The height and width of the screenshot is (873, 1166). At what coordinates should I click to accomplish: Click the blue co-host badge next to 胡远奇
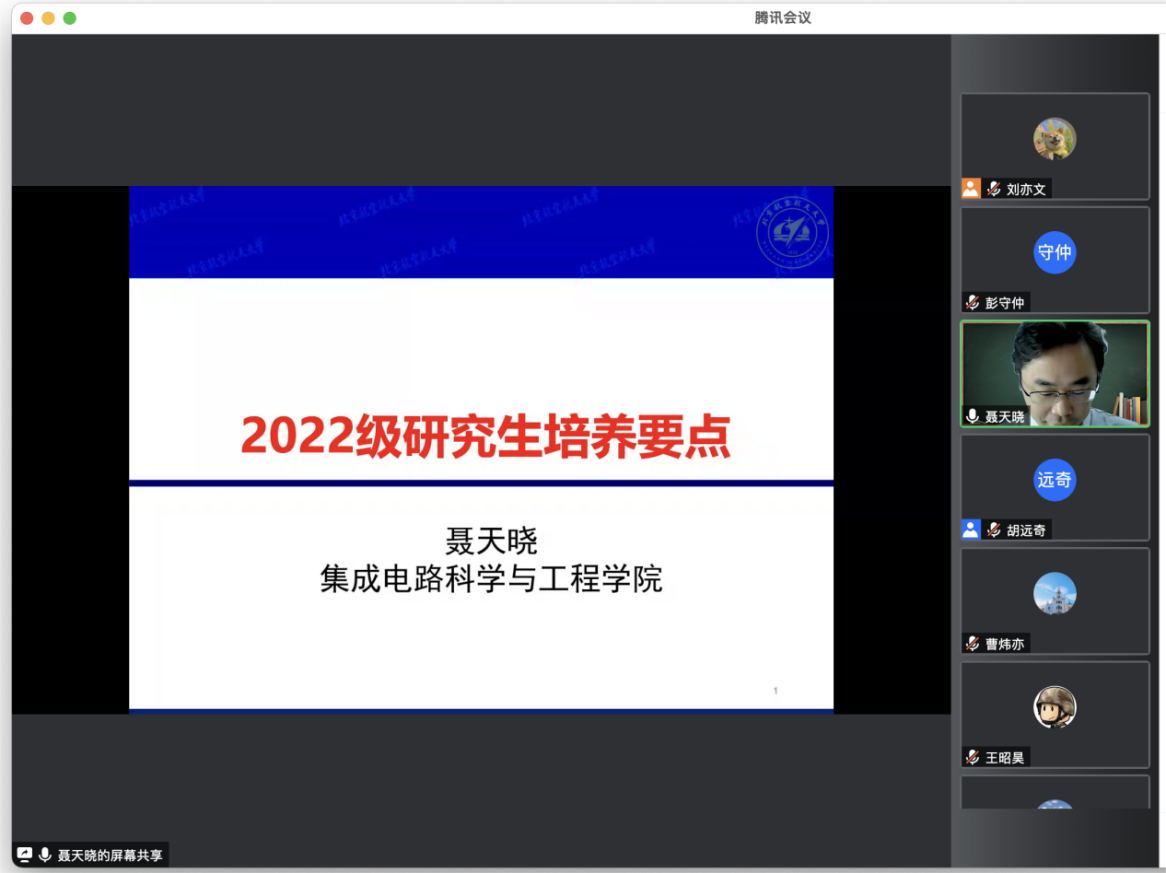coord(970,530)
